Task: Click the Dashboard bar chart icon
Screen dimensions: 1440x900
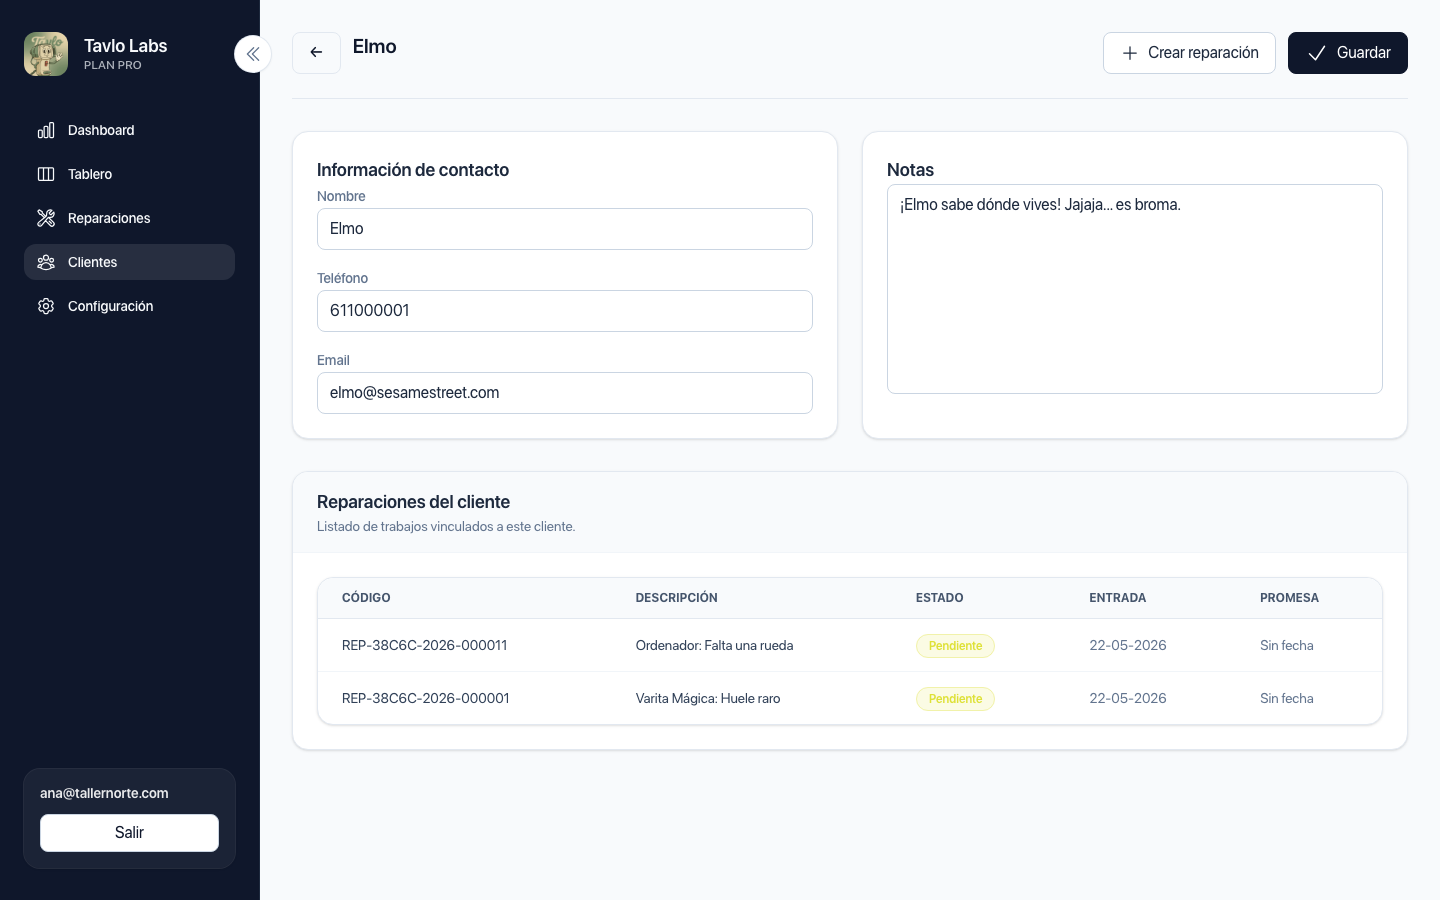Action: (x=46, y=130)
